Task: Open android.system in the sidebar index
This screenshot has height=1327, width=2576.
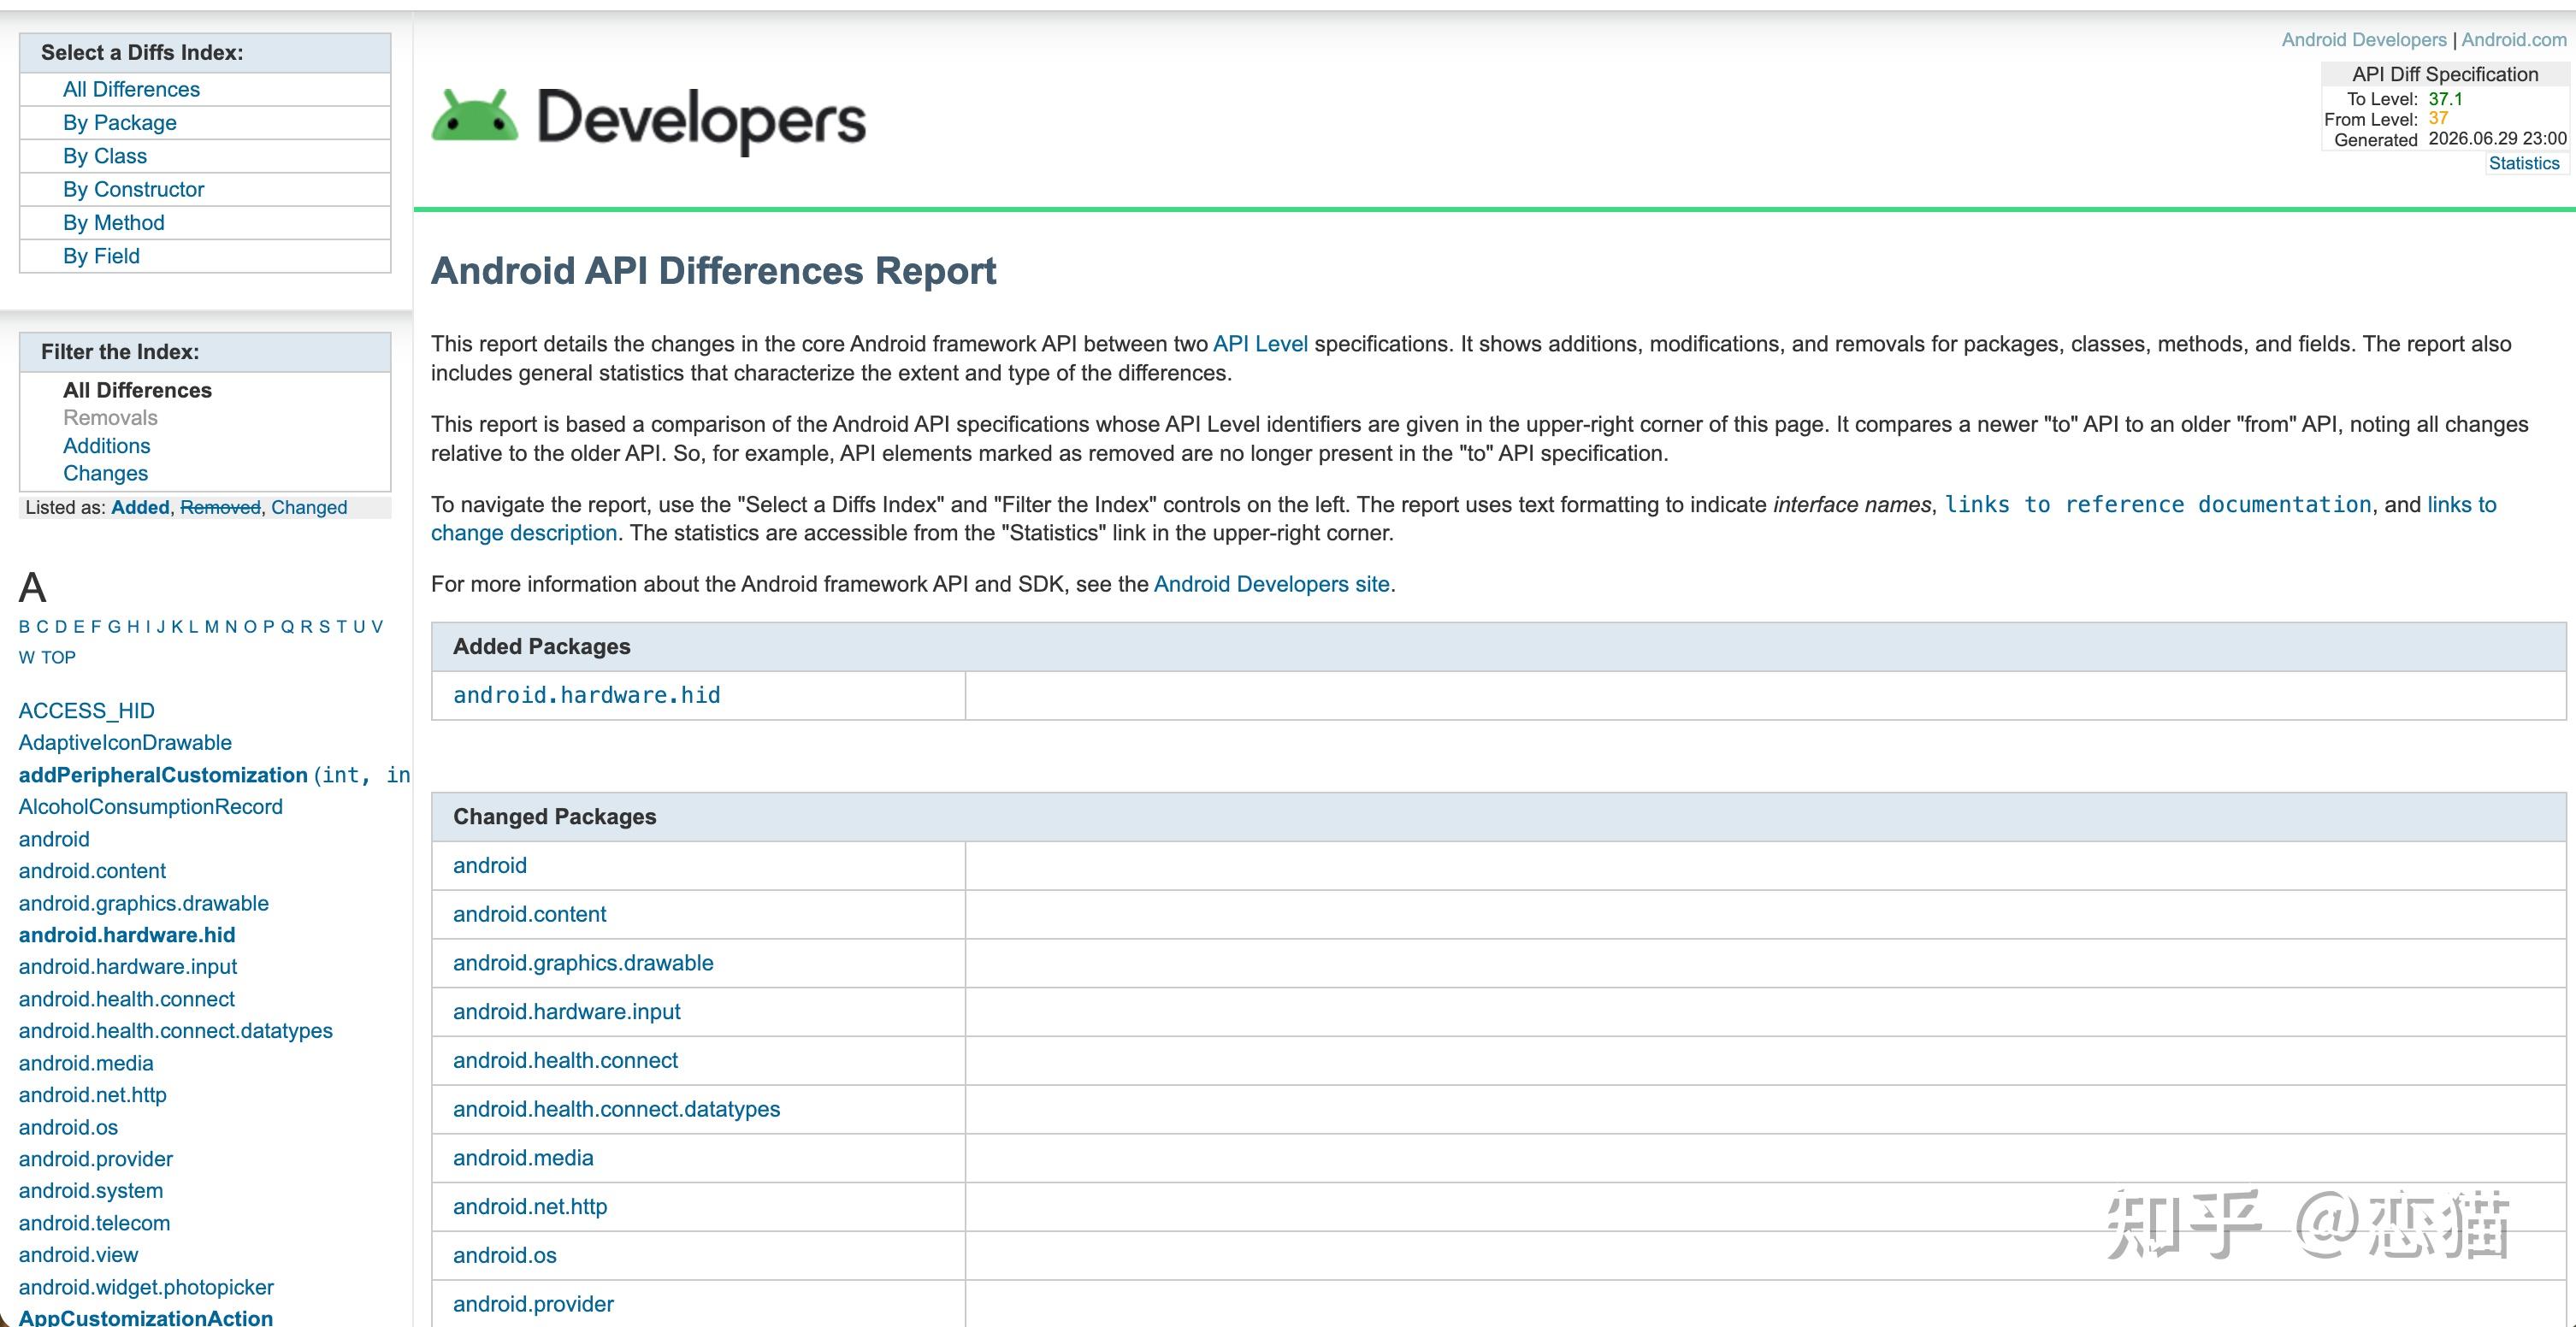Action: coord(90,1191)
